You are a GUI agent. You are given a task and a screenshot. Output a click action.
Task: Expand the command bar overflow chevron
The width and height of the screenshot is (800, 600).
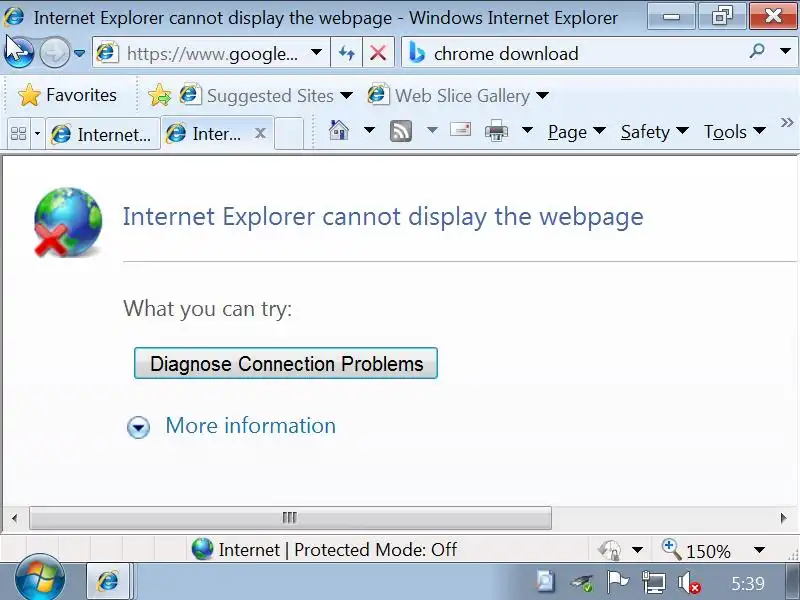point(787,123)
